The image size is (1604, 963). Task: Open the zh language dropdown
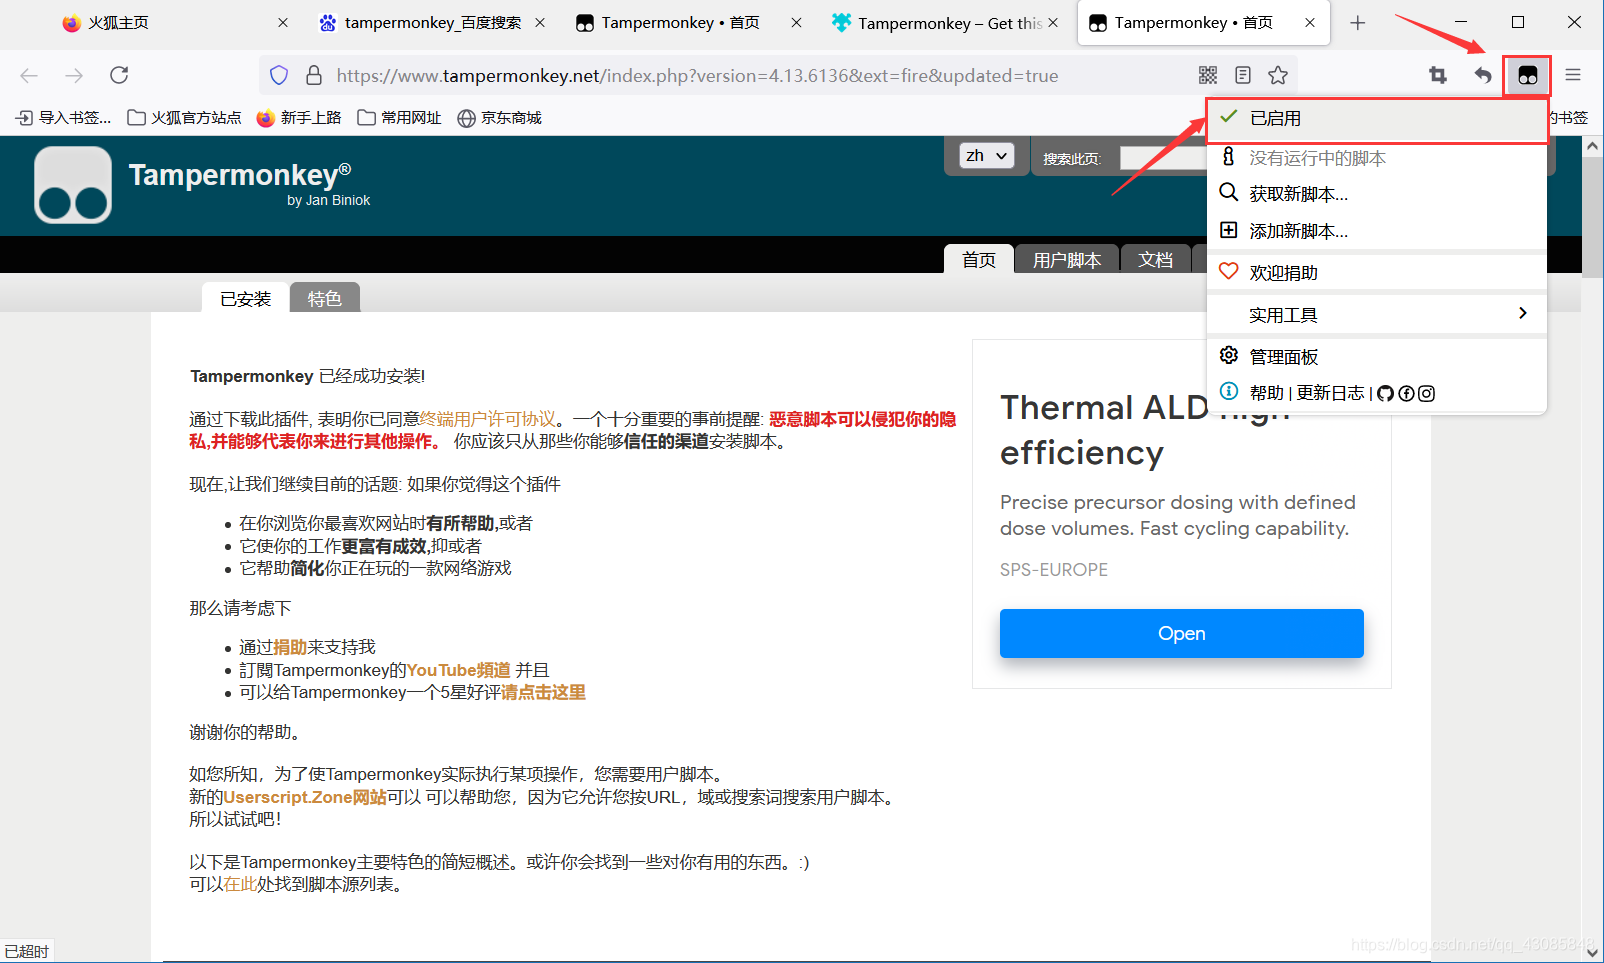(986, 156)
